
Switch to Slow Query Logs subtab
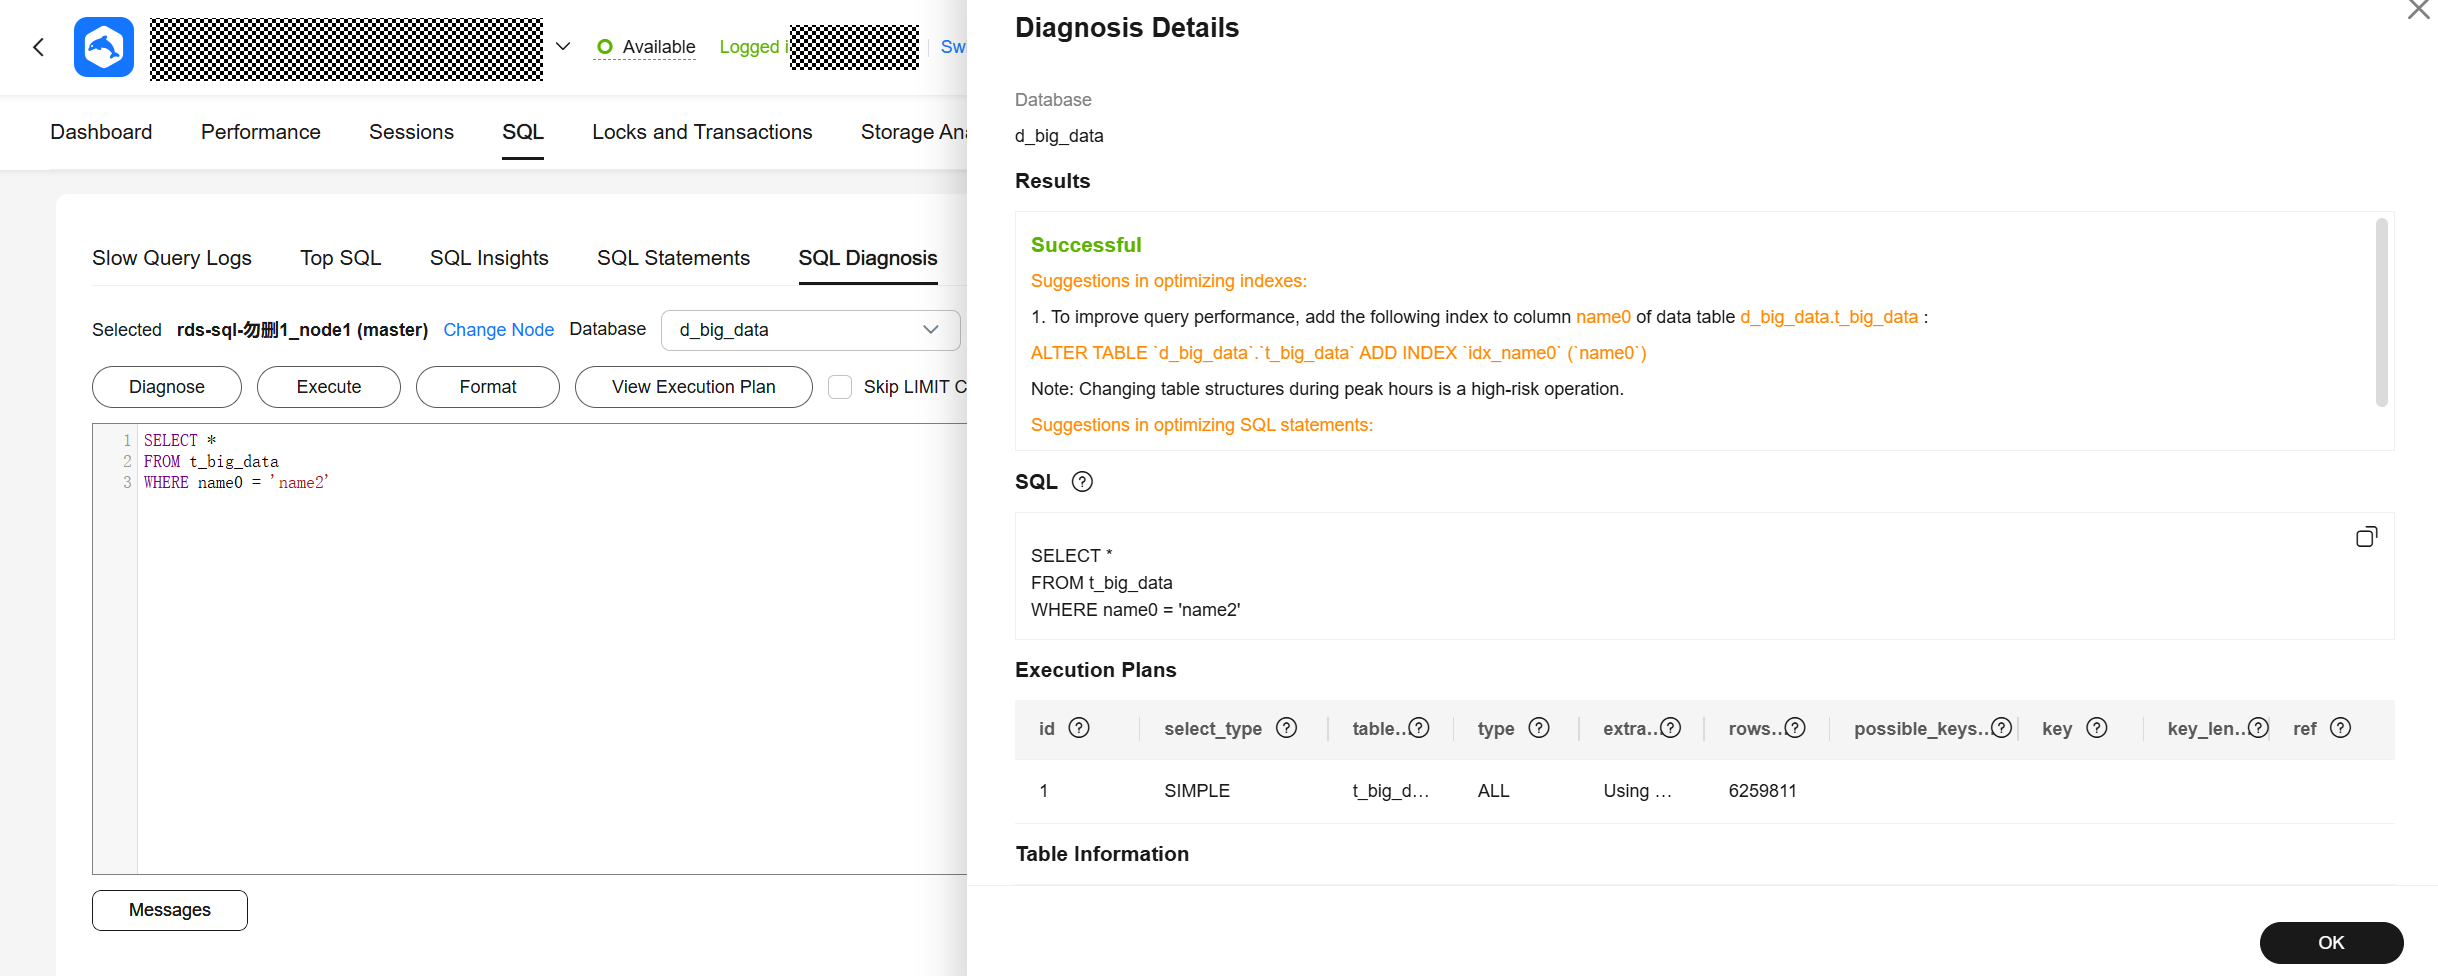172,258
